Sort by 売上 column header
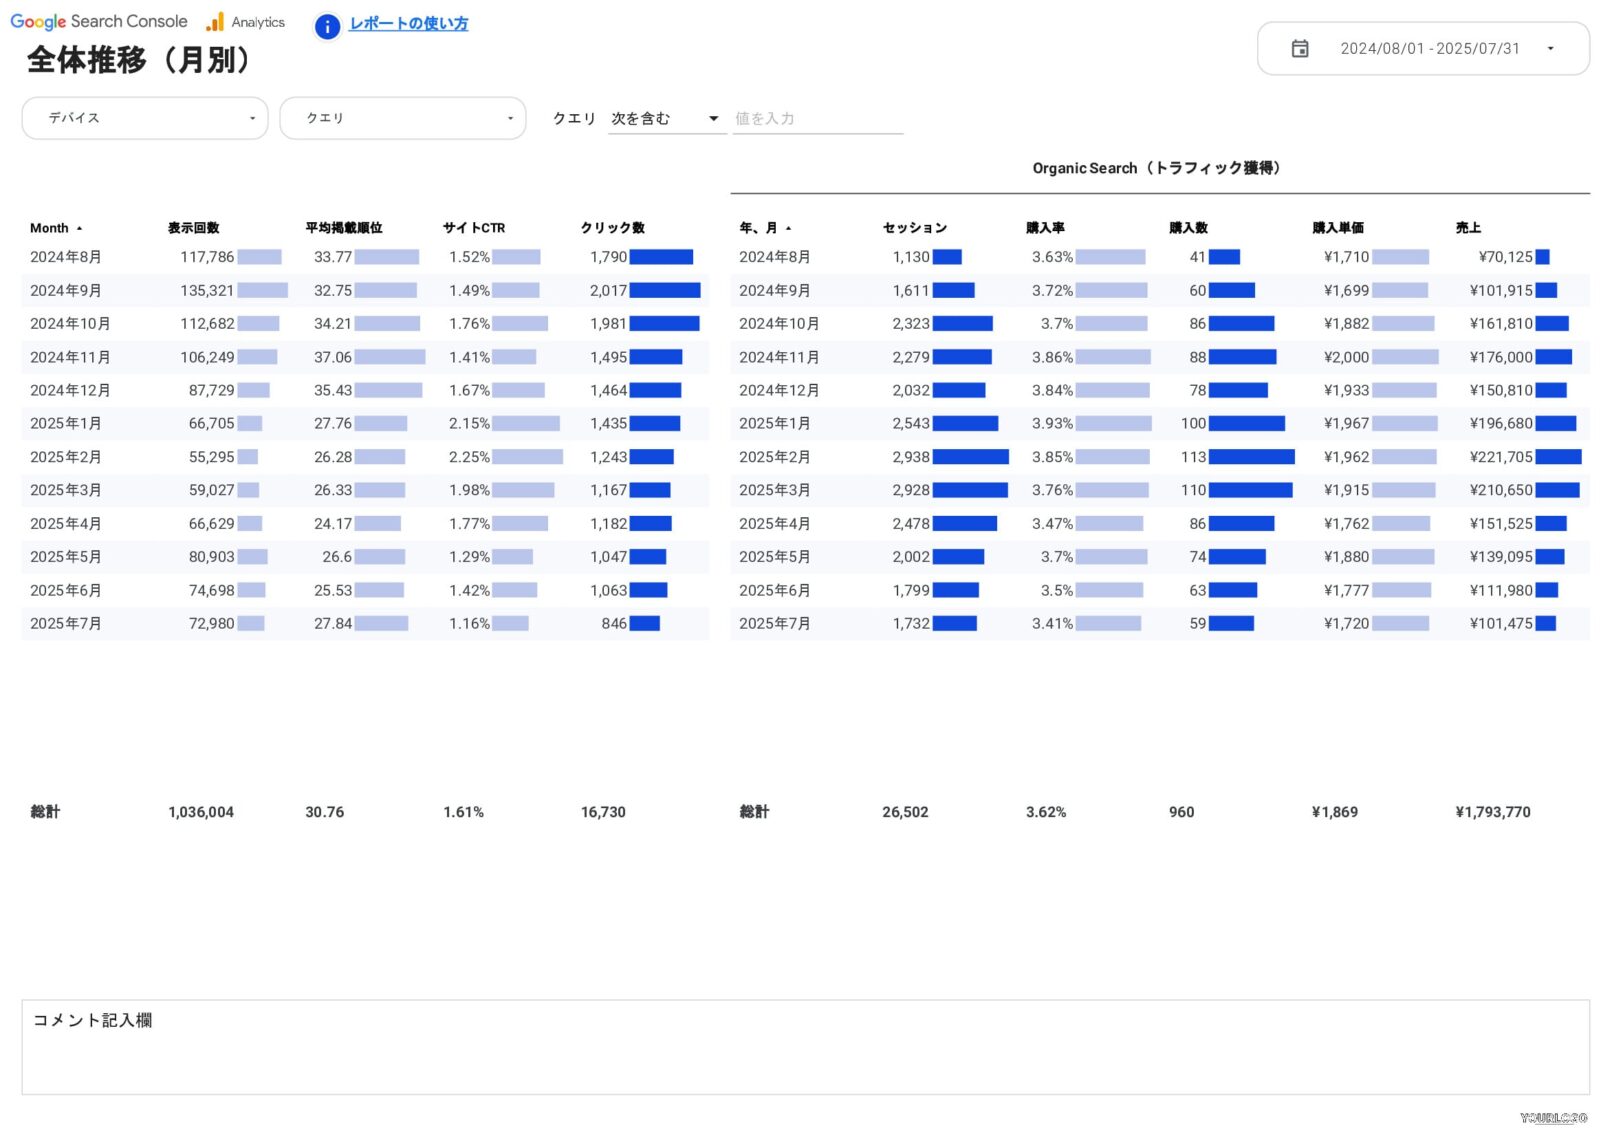Viewport: 1612px width, 1139px height. (x=1468, y=228)
